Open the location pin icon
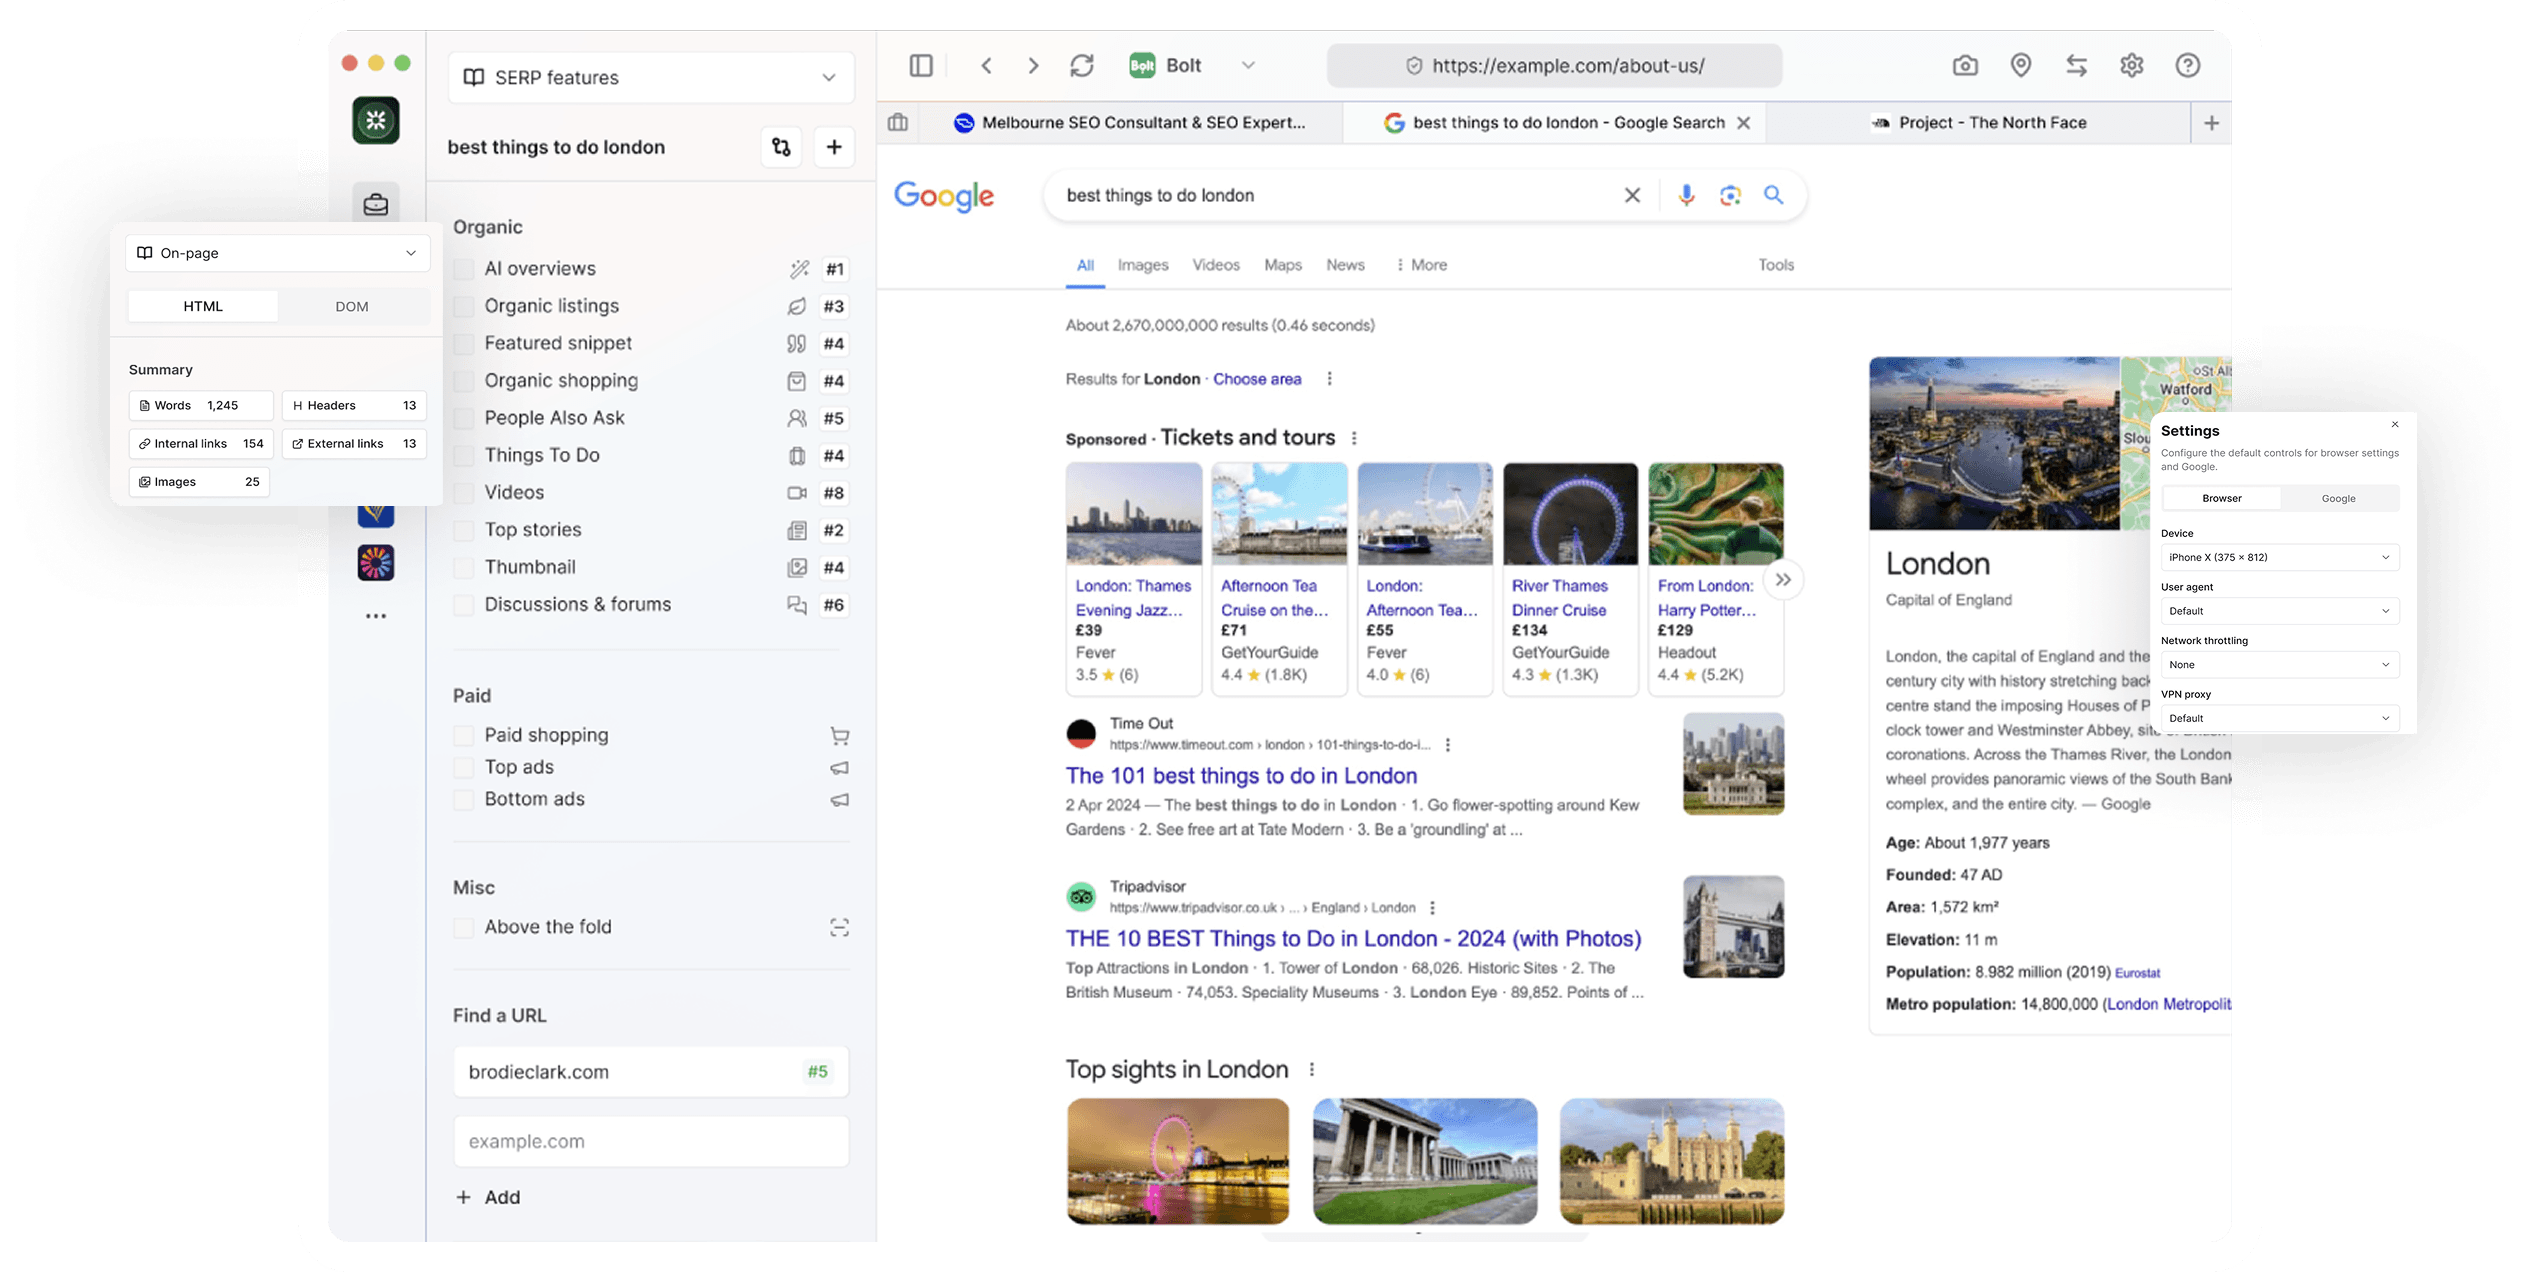Viewport: 2535px width, 1272px height. click(2021, 66)
